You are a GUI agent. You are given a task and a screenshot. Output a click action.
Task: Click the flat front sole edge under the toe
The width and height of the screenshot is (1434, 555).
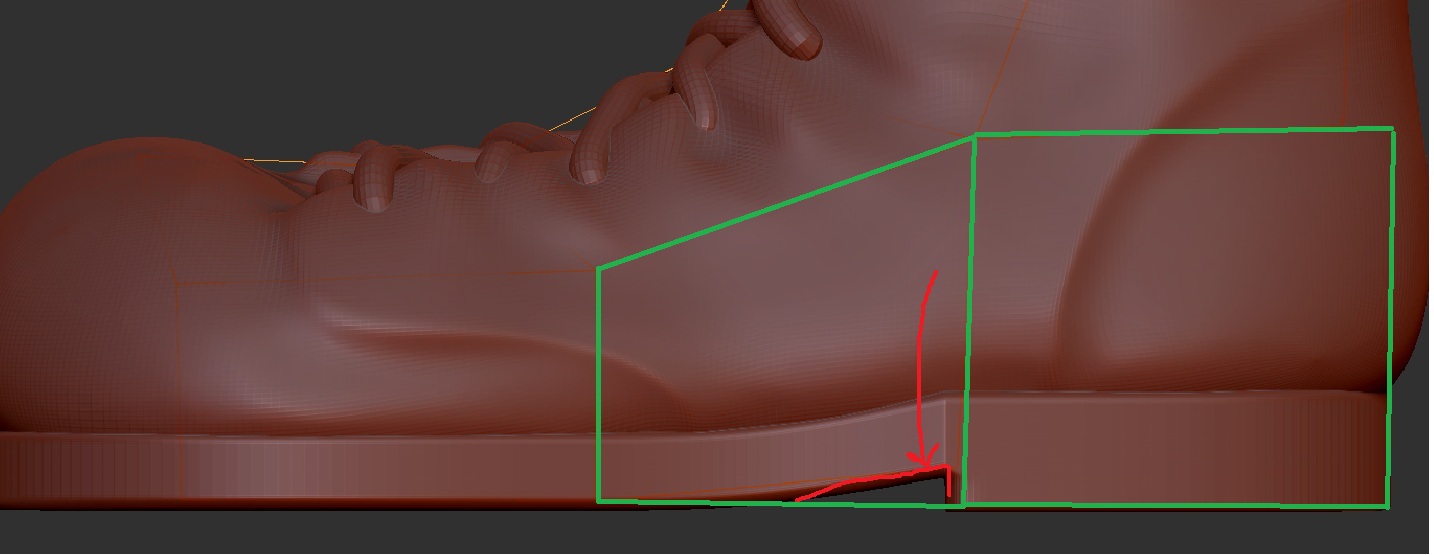300,470
